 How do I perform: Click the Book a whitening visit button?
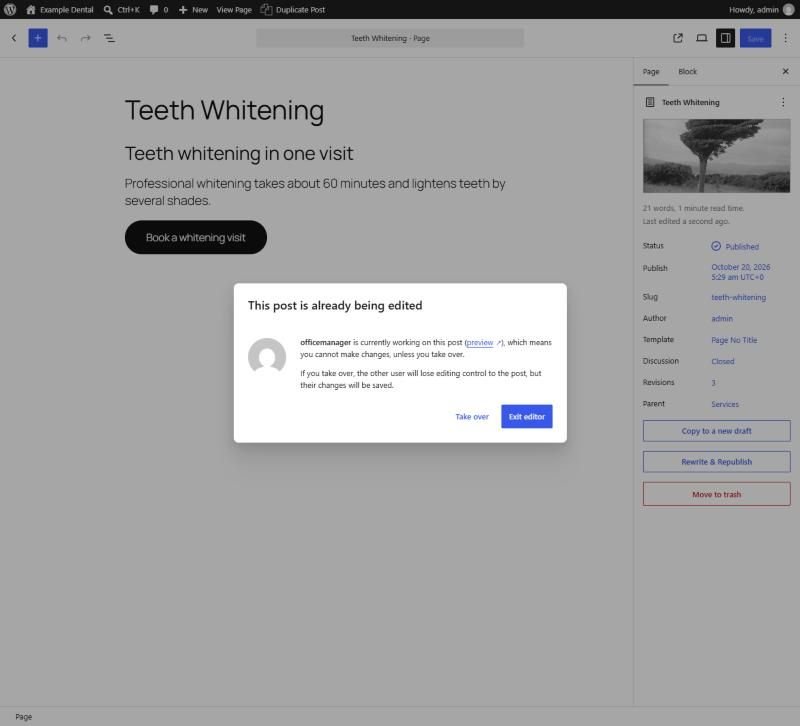(196, 237)
